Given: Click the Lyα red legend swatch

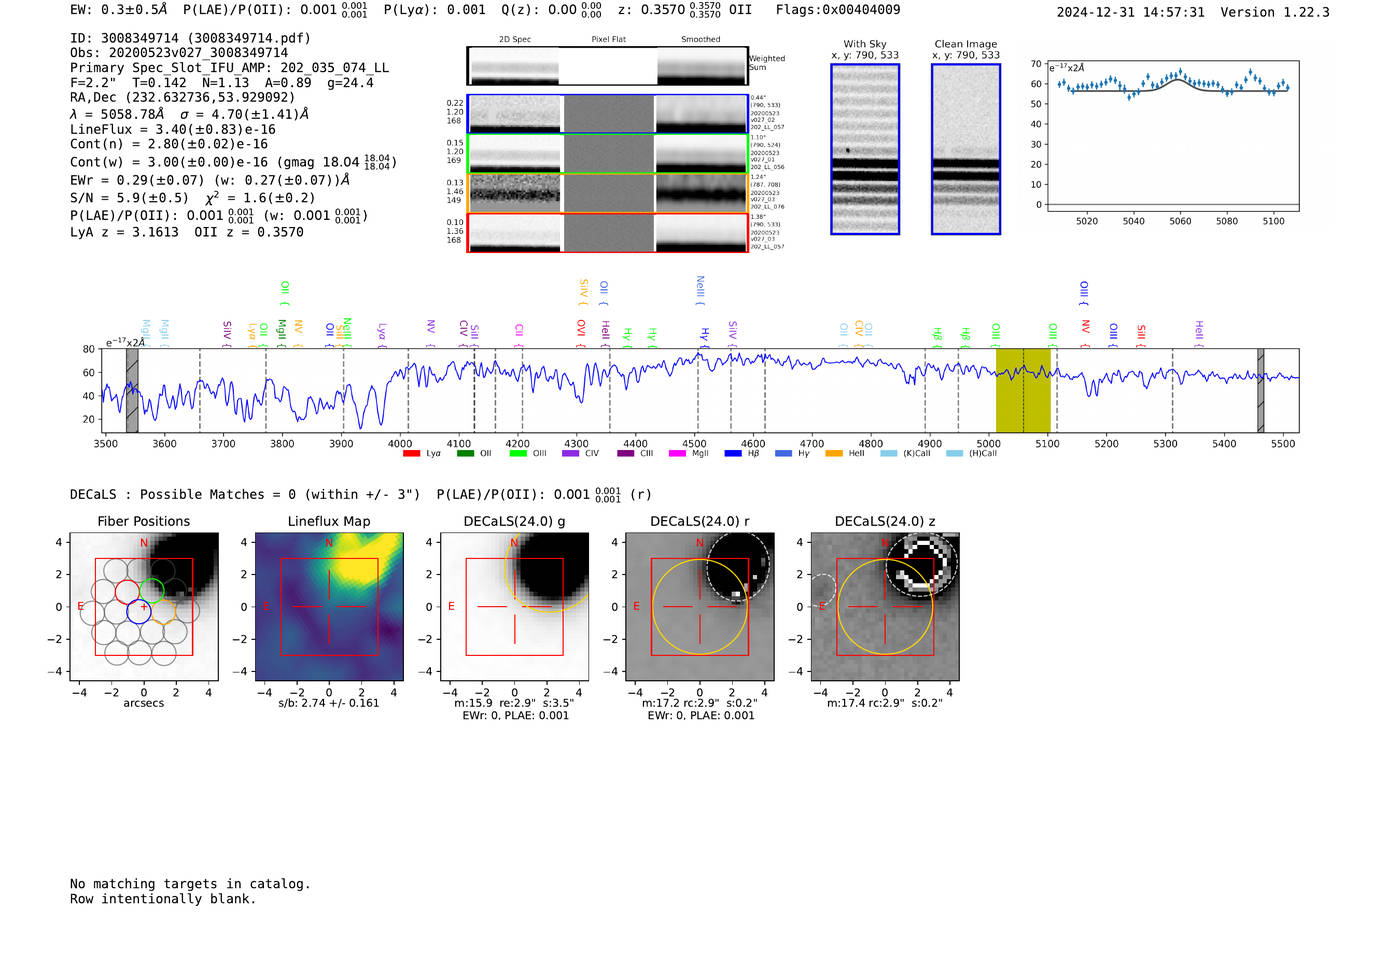Looking at the screenshot, I should (411, 454).
